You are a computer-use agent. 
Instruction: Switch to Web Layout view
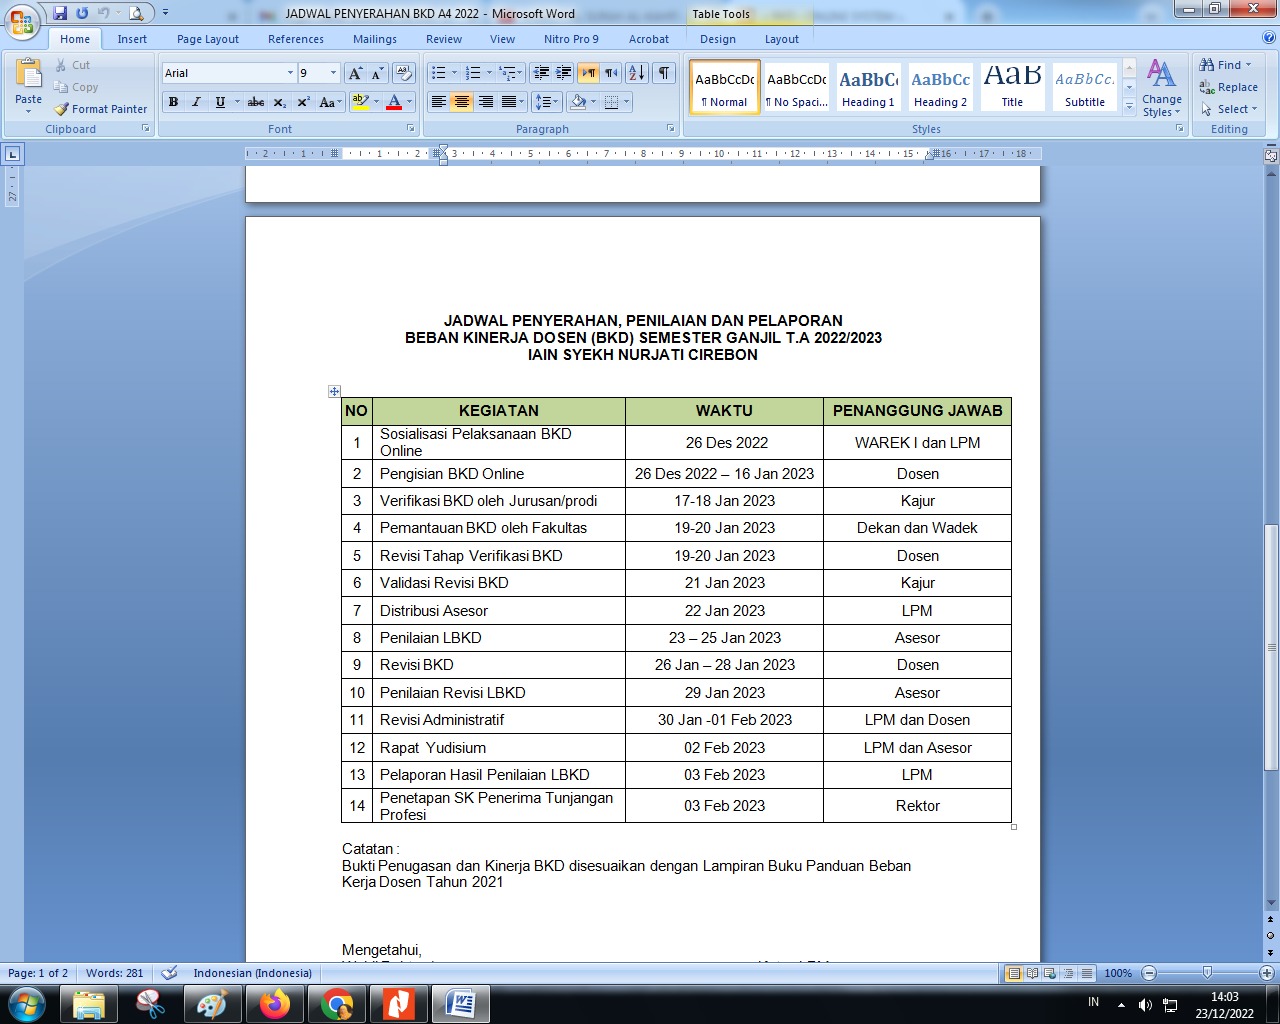(1050, 973)
